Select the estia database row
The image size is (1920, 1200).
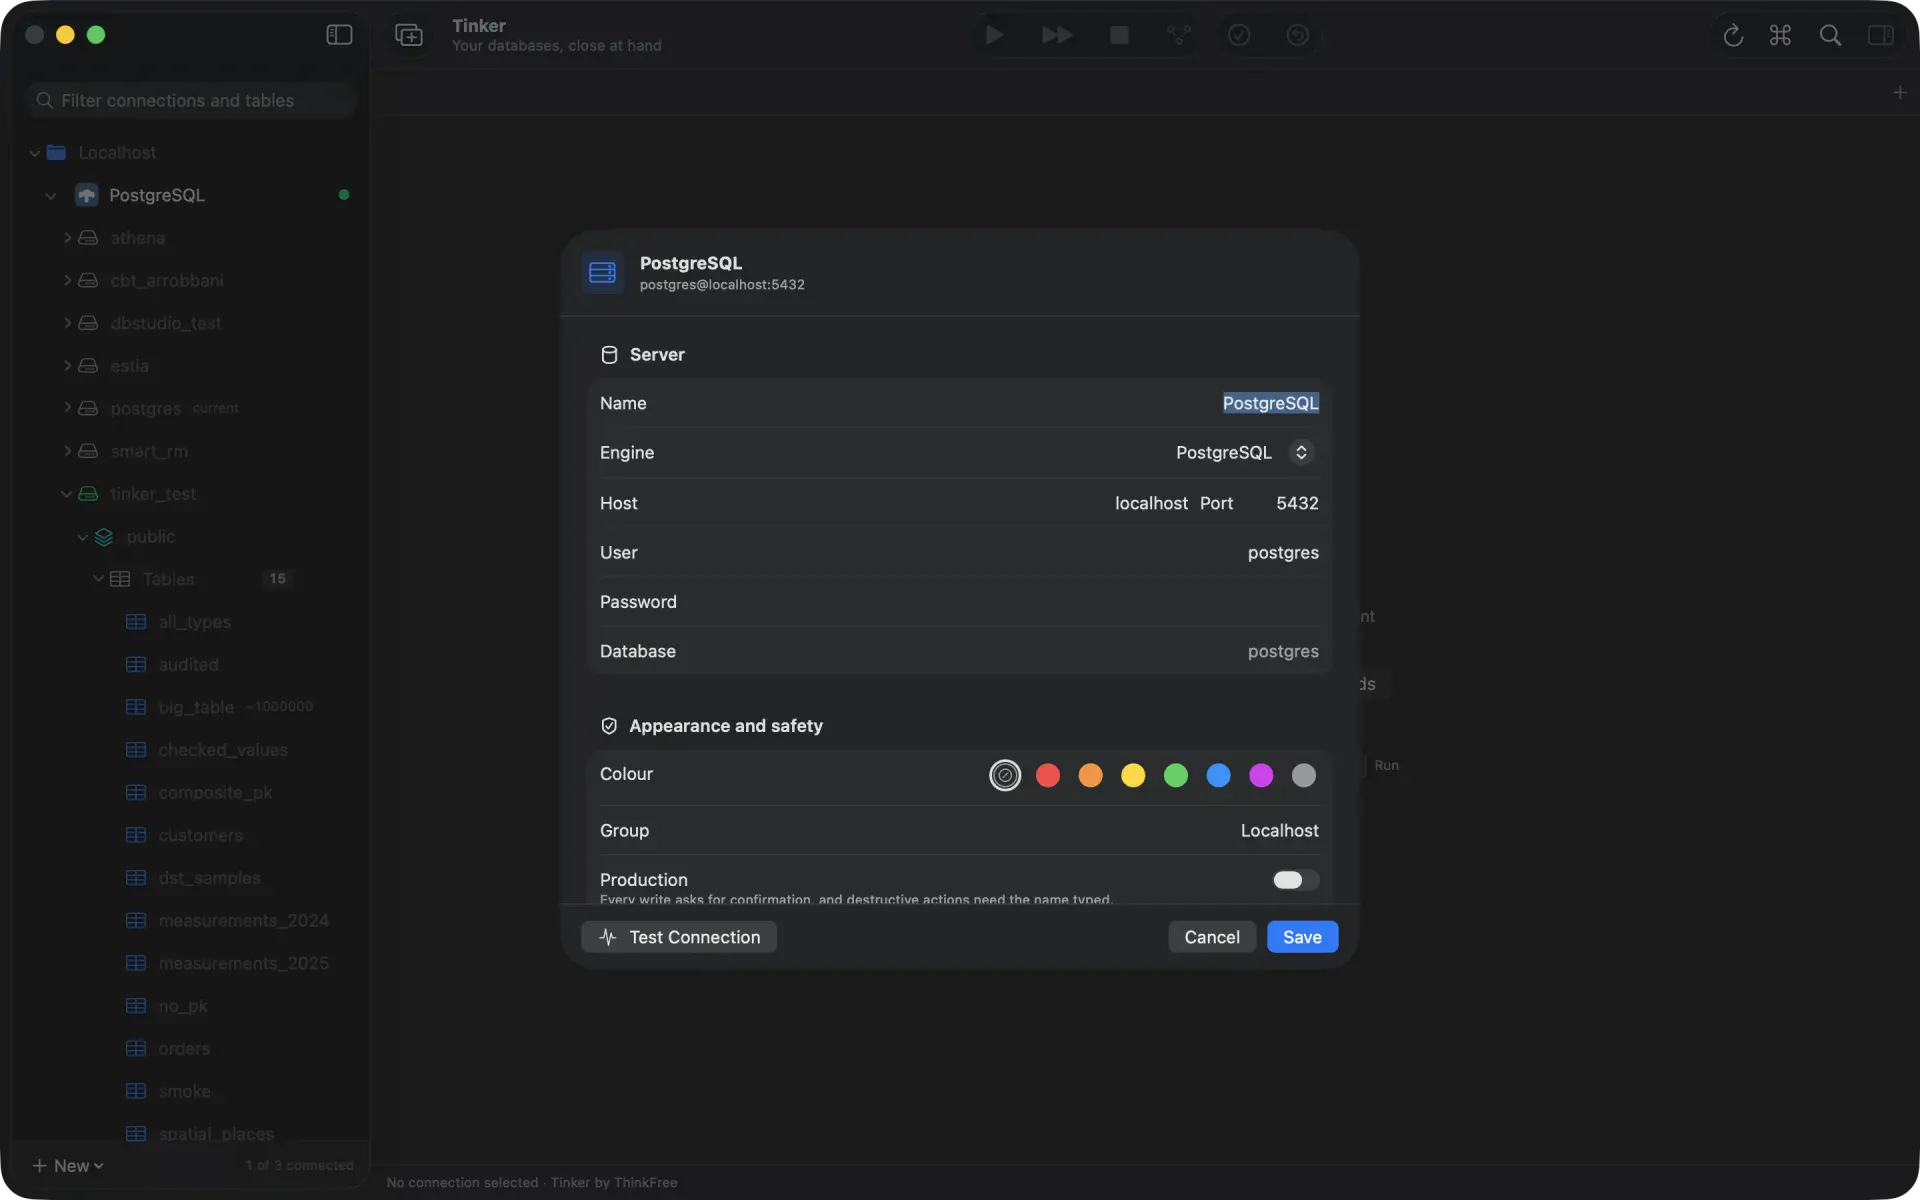click(190, 366)
